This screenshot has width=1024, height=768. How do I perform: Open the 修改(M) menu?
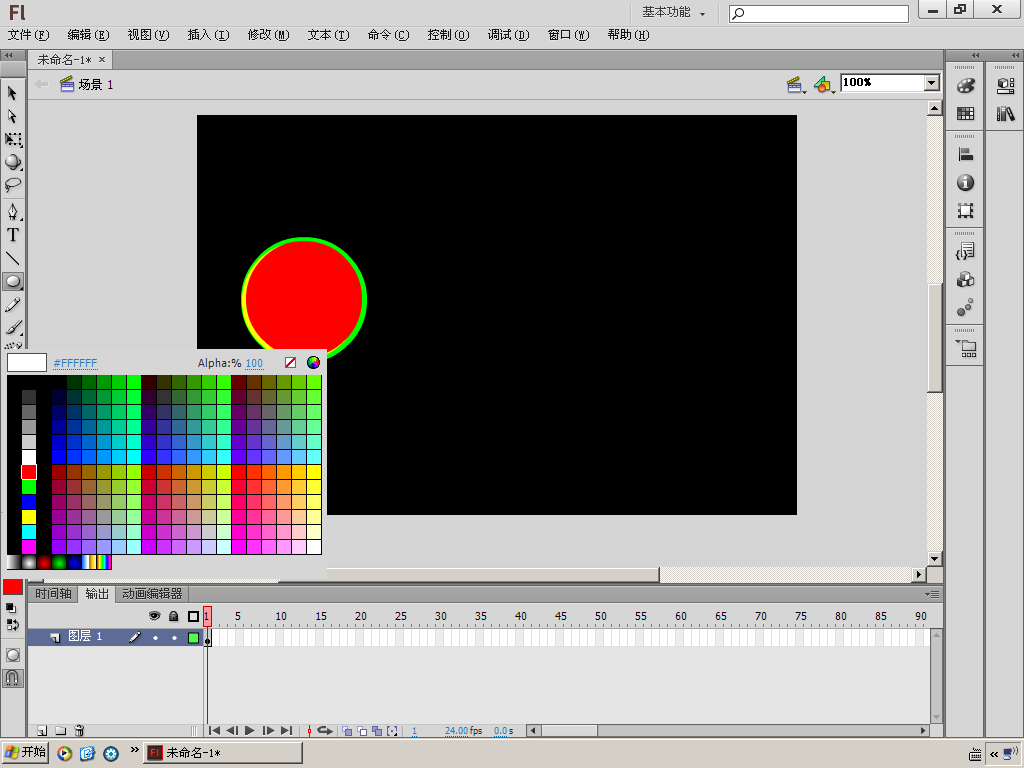coord(268,35)
